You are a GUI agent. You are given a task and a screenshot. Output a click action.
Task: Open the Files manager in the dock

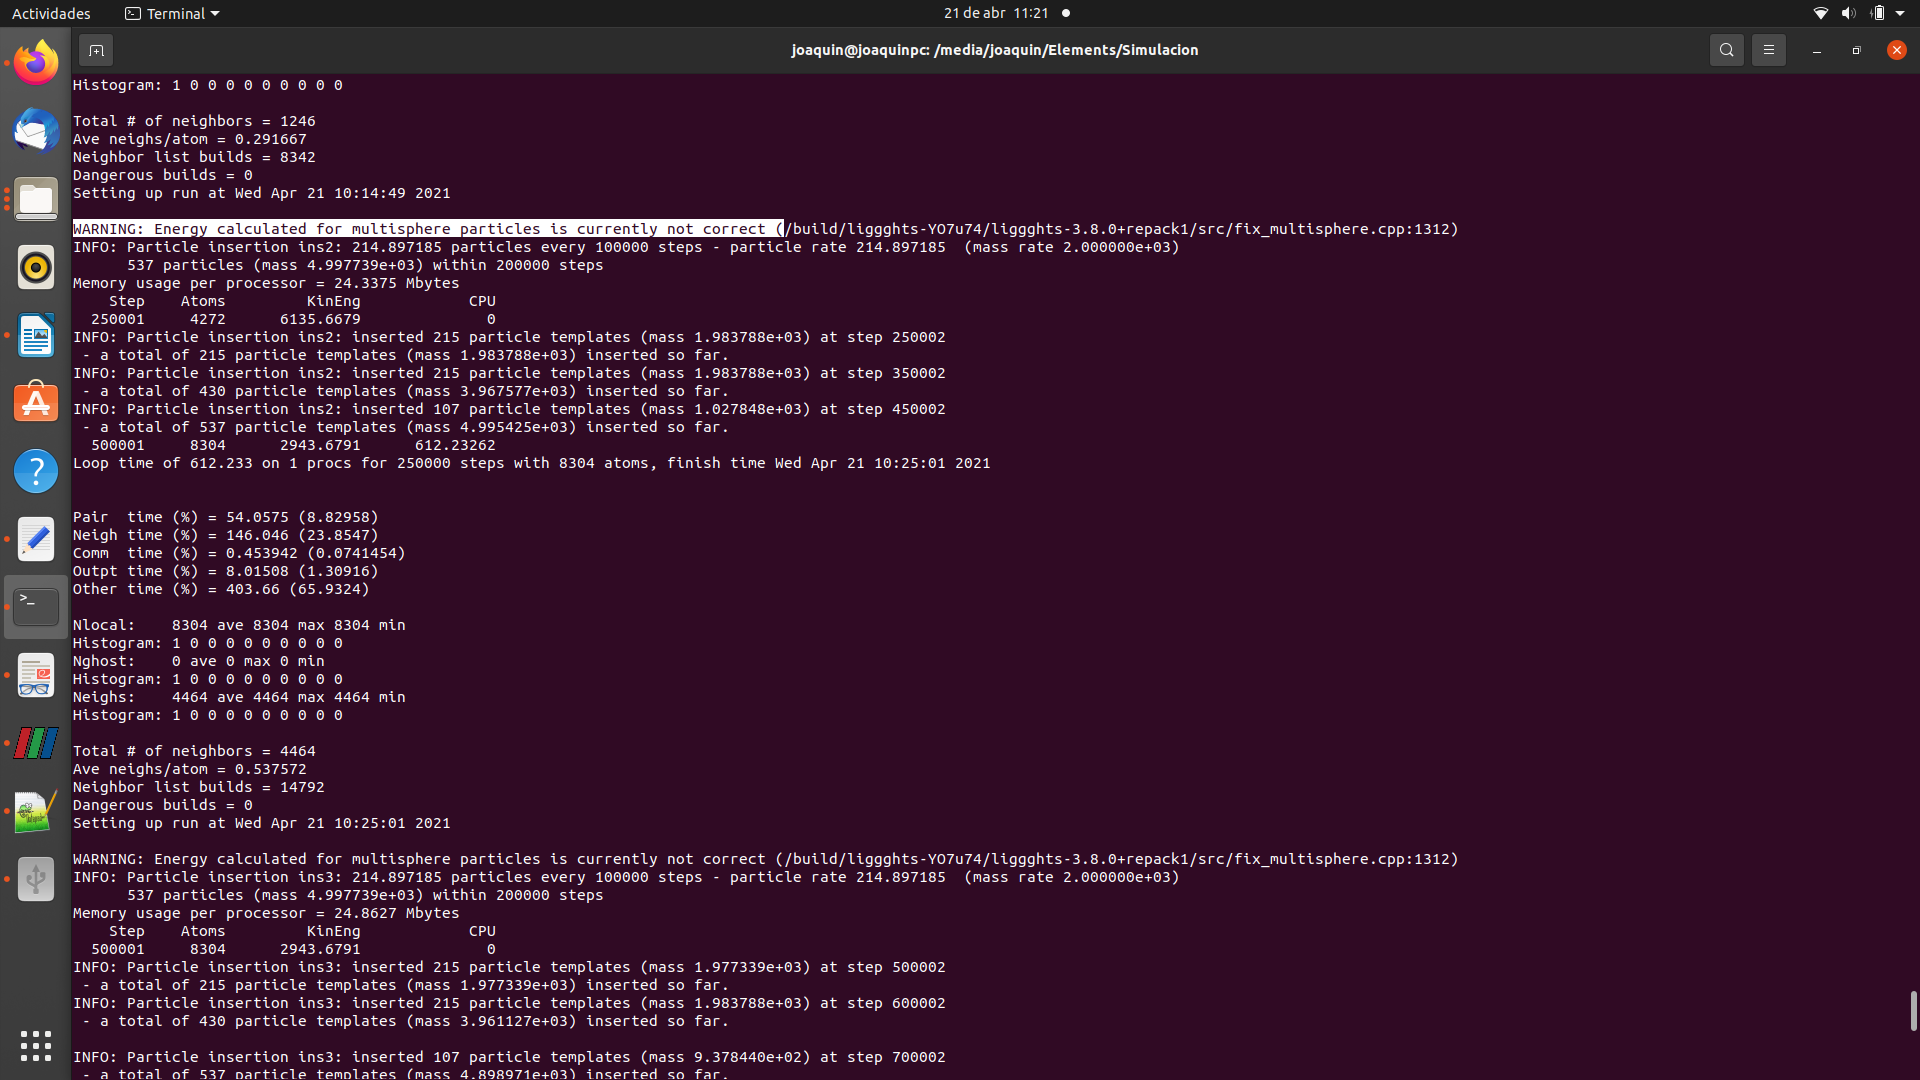36,199
